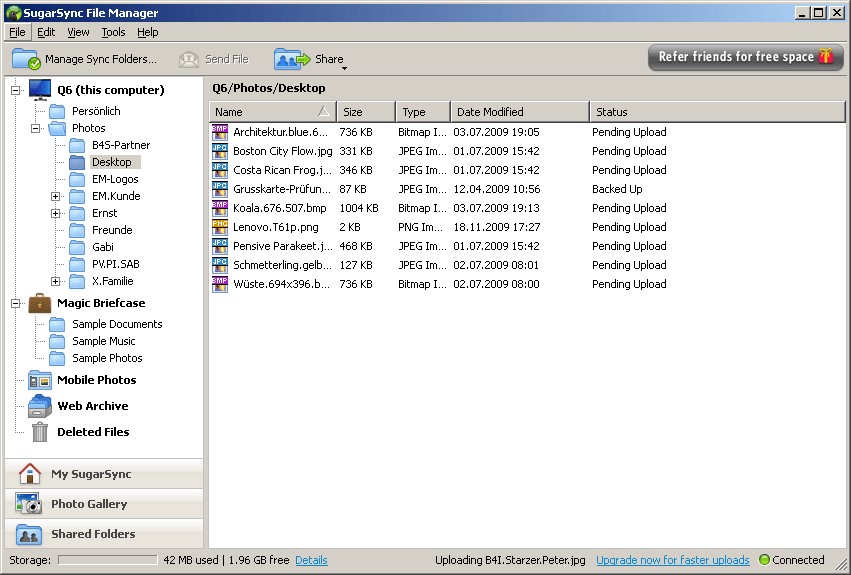
Task: Expand the EM.Kunde folder node
Action: [x=56, y=196]
